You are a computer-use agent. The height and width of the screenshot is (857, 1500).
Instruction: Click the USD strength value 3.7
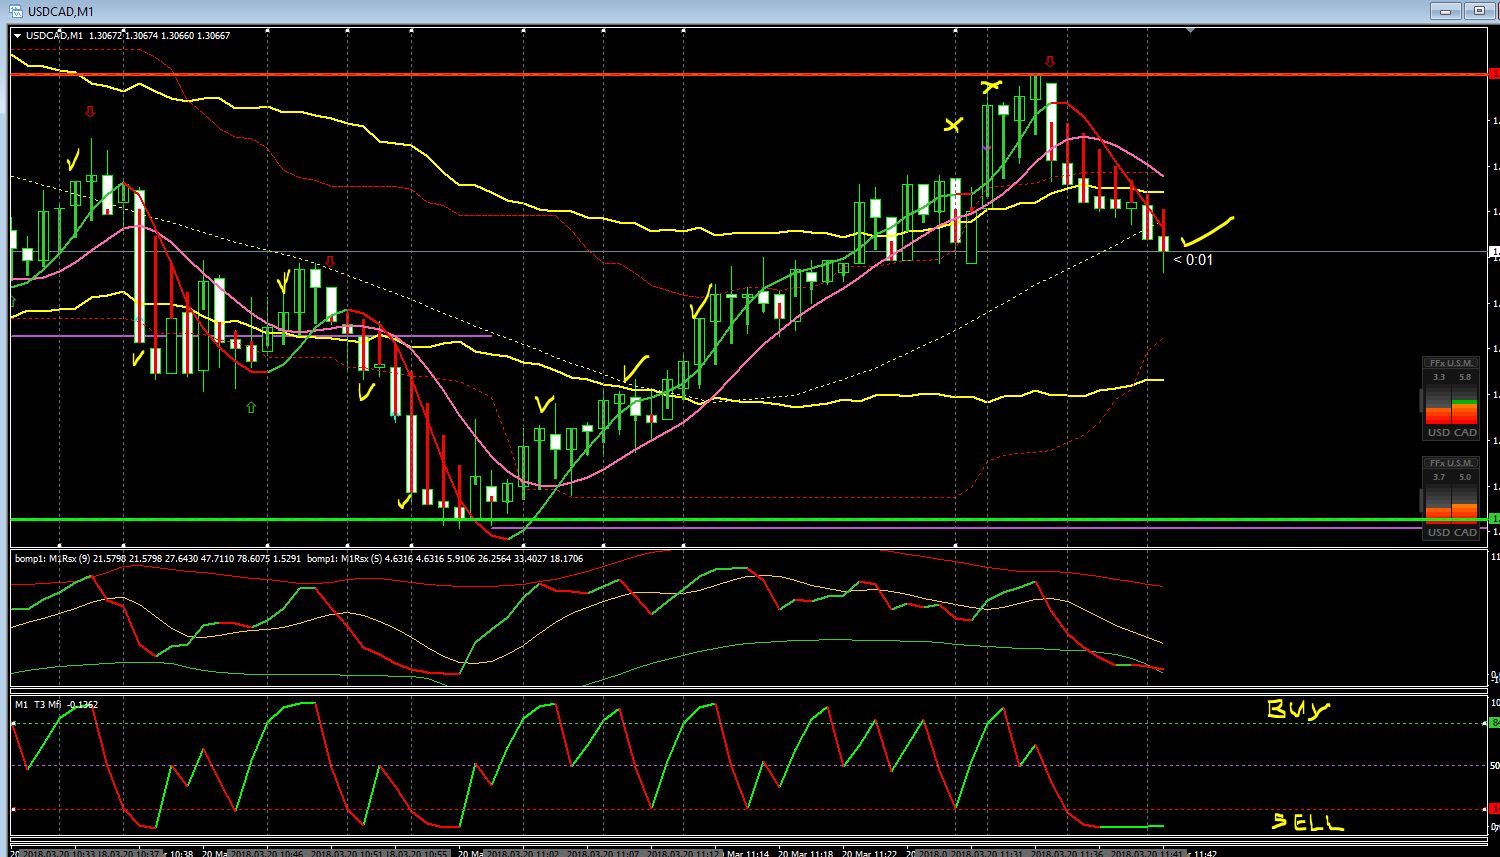1439,477
